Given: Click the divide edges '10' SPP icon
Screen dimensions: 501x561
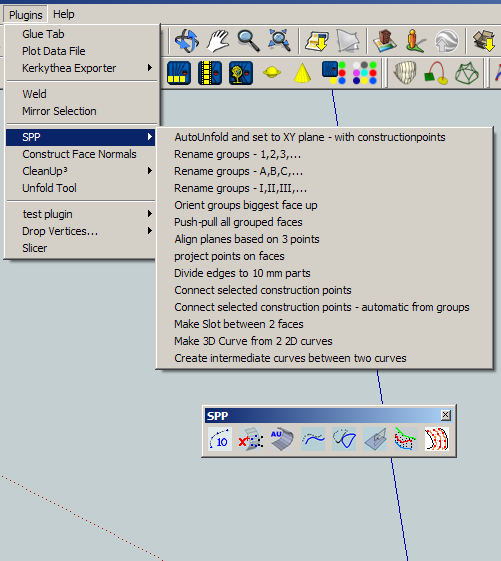Looking at the screenshot, I should click(220, 439).
